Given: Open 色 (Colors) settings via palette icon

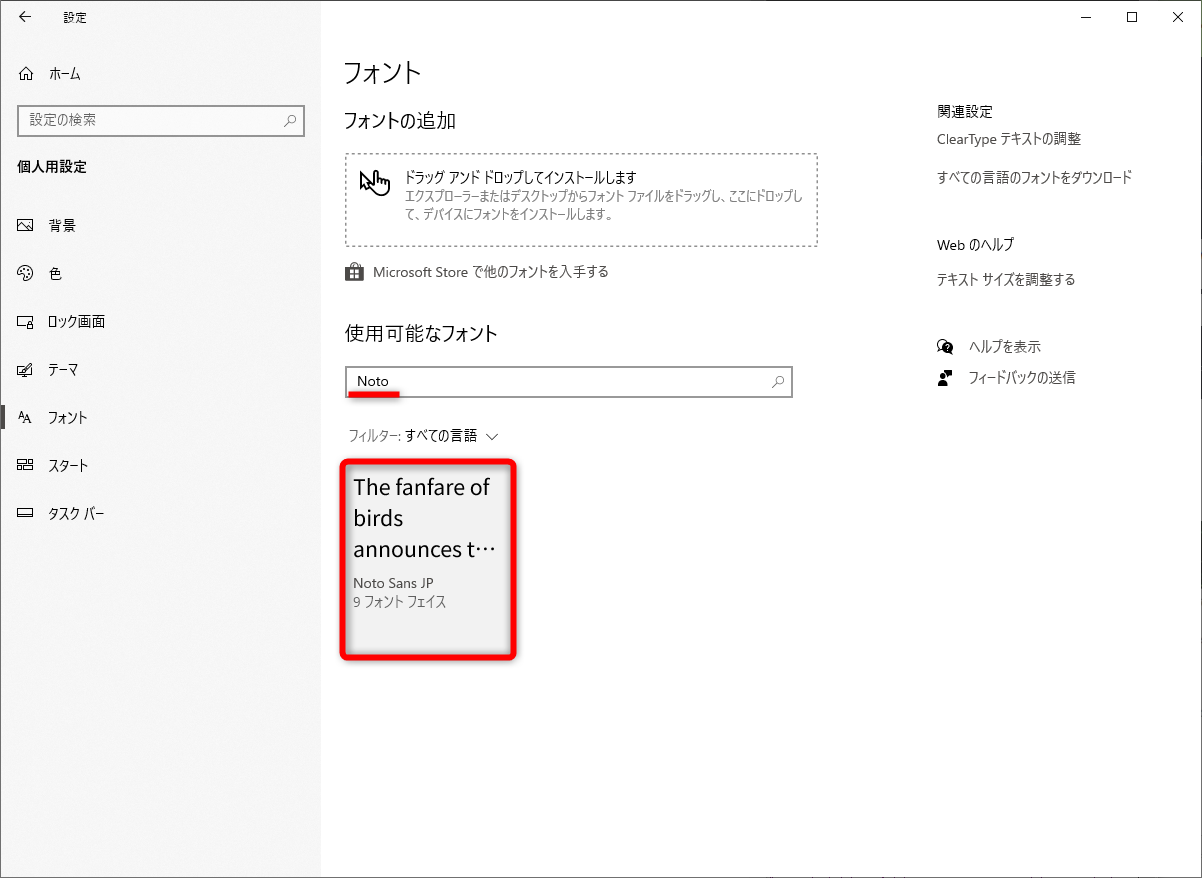Looking at the screenshot, I should [24, 273].
